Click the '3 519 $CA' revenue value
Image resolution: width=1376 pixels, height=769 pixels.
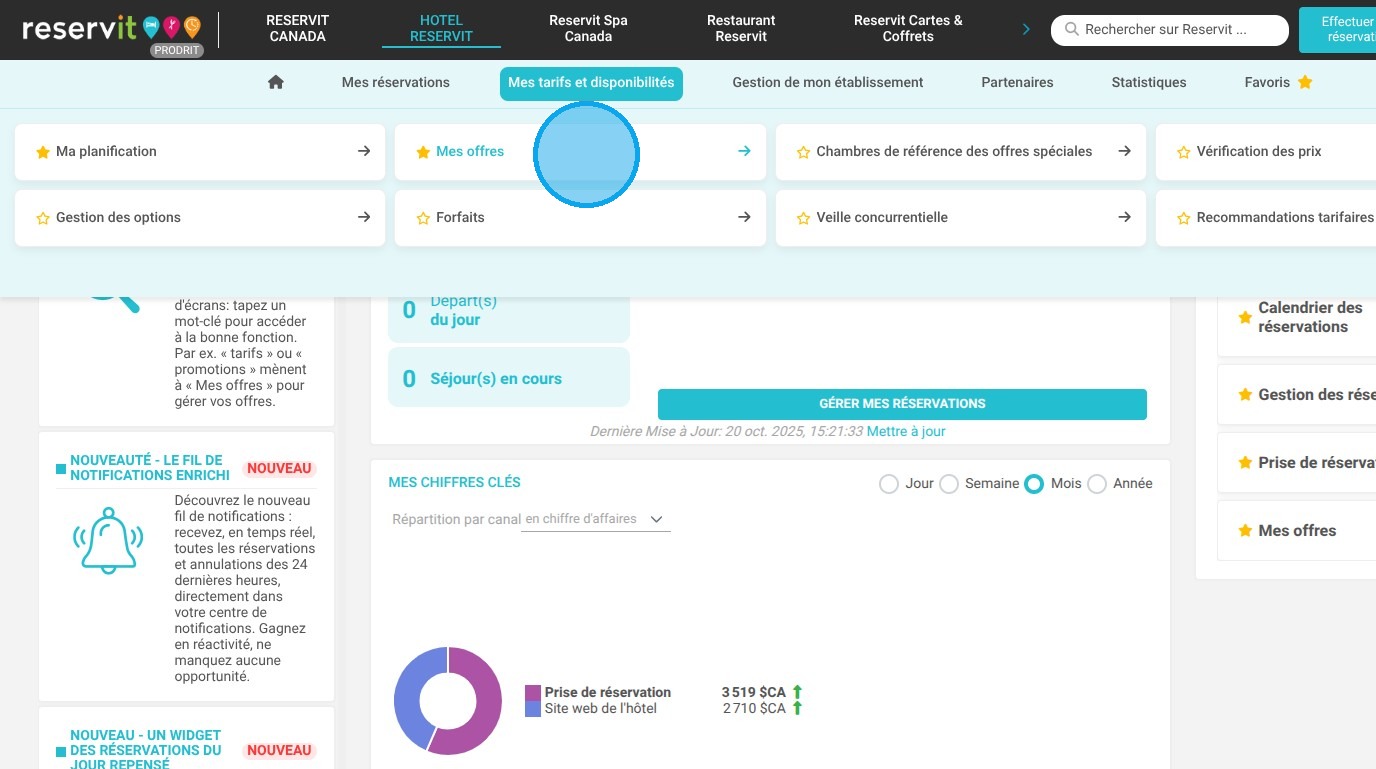coord(754,693)
